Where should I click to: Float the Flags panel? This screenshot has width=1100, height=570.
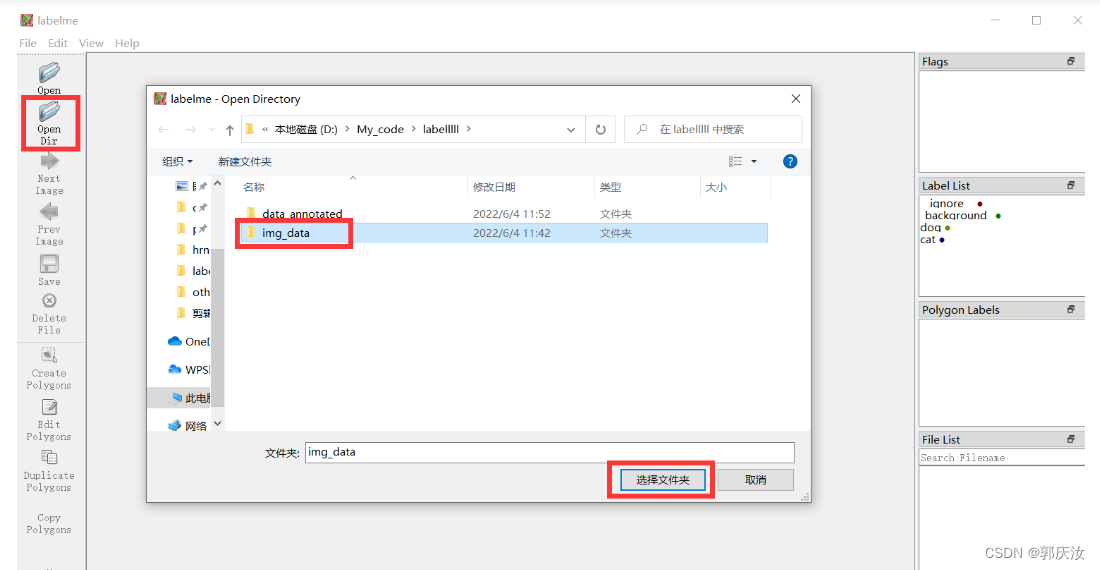[1071, 61]
